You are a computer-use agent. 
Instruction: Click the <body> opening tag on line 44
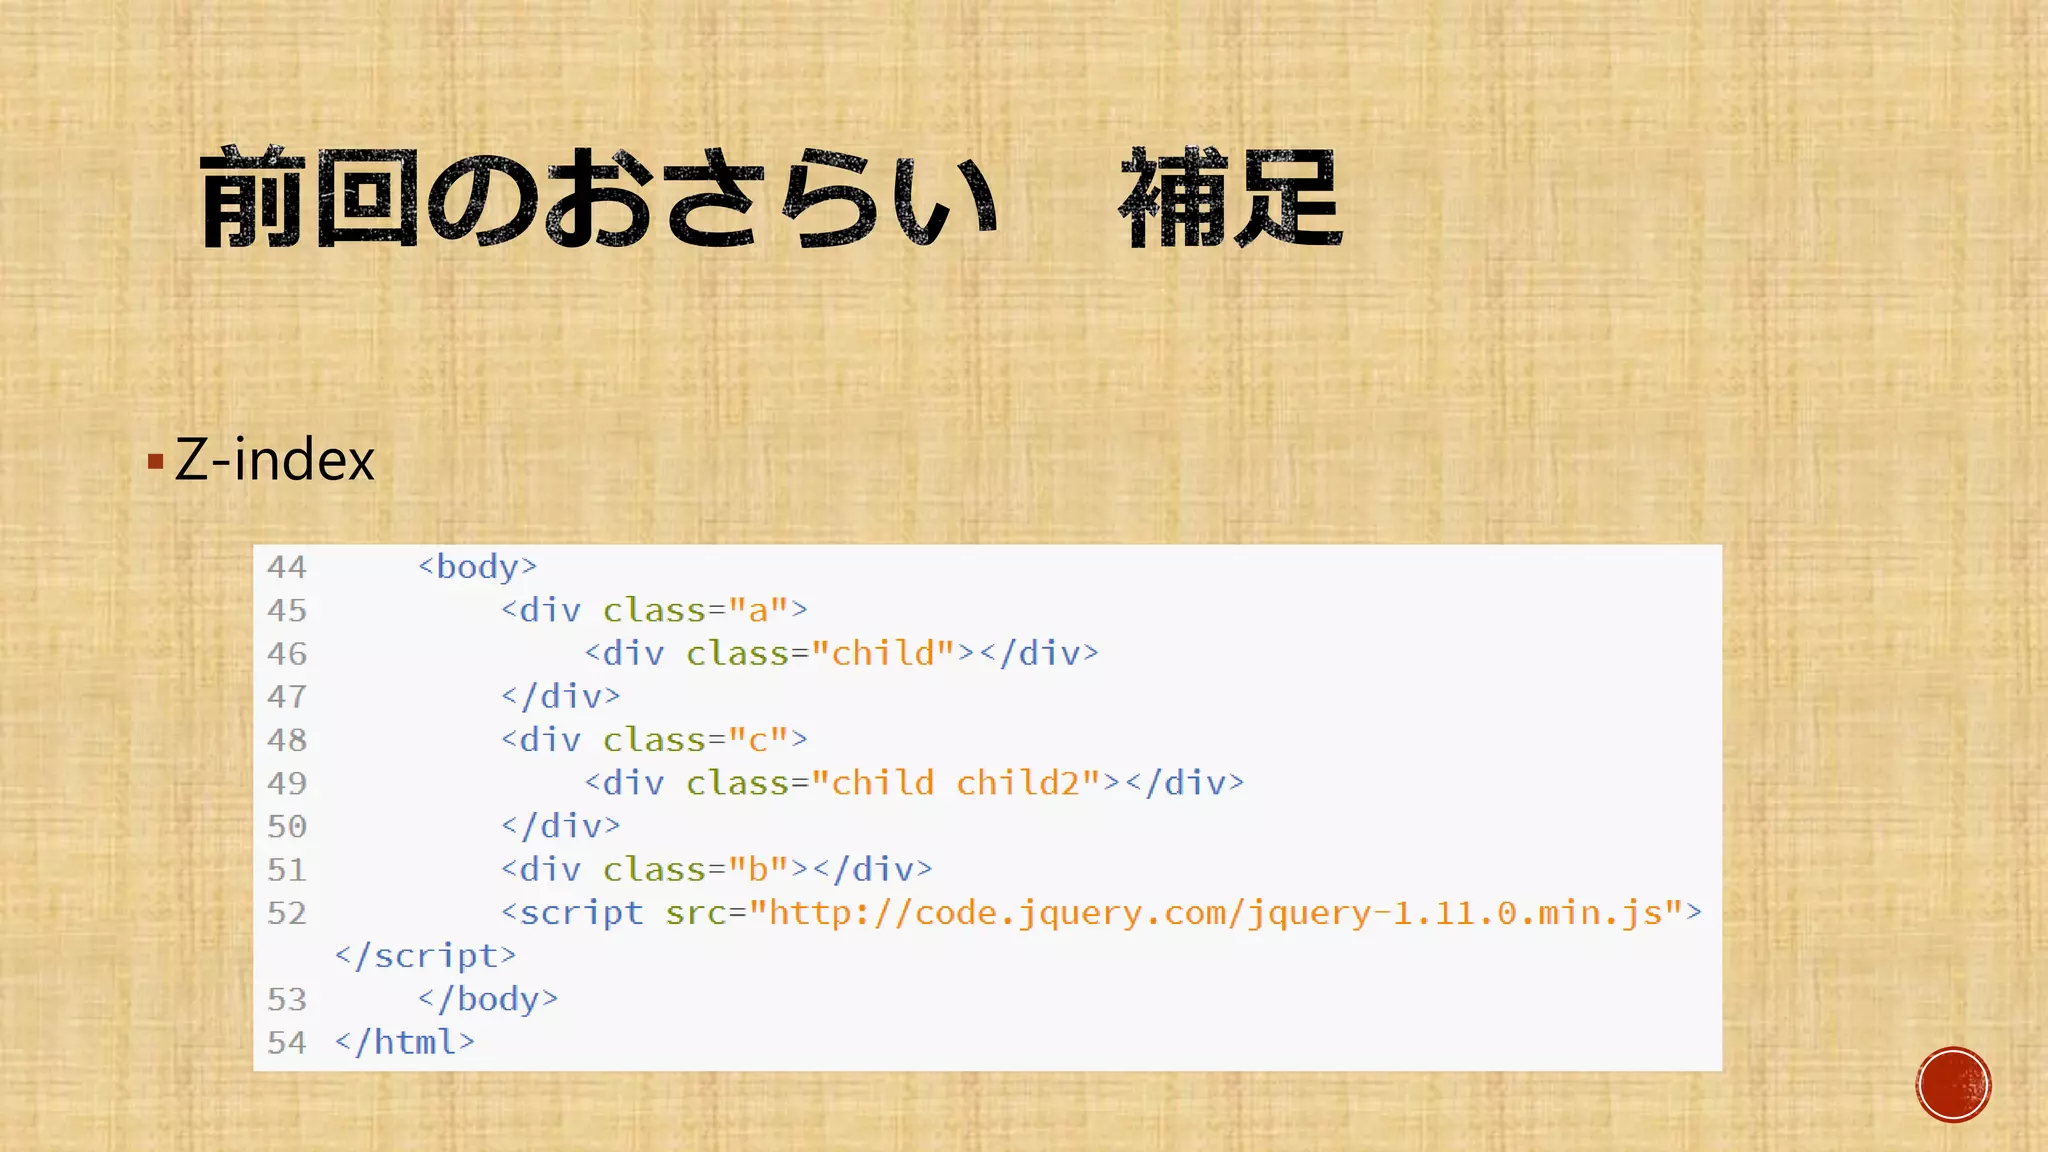pyautogui.click(x=477, y=567)
